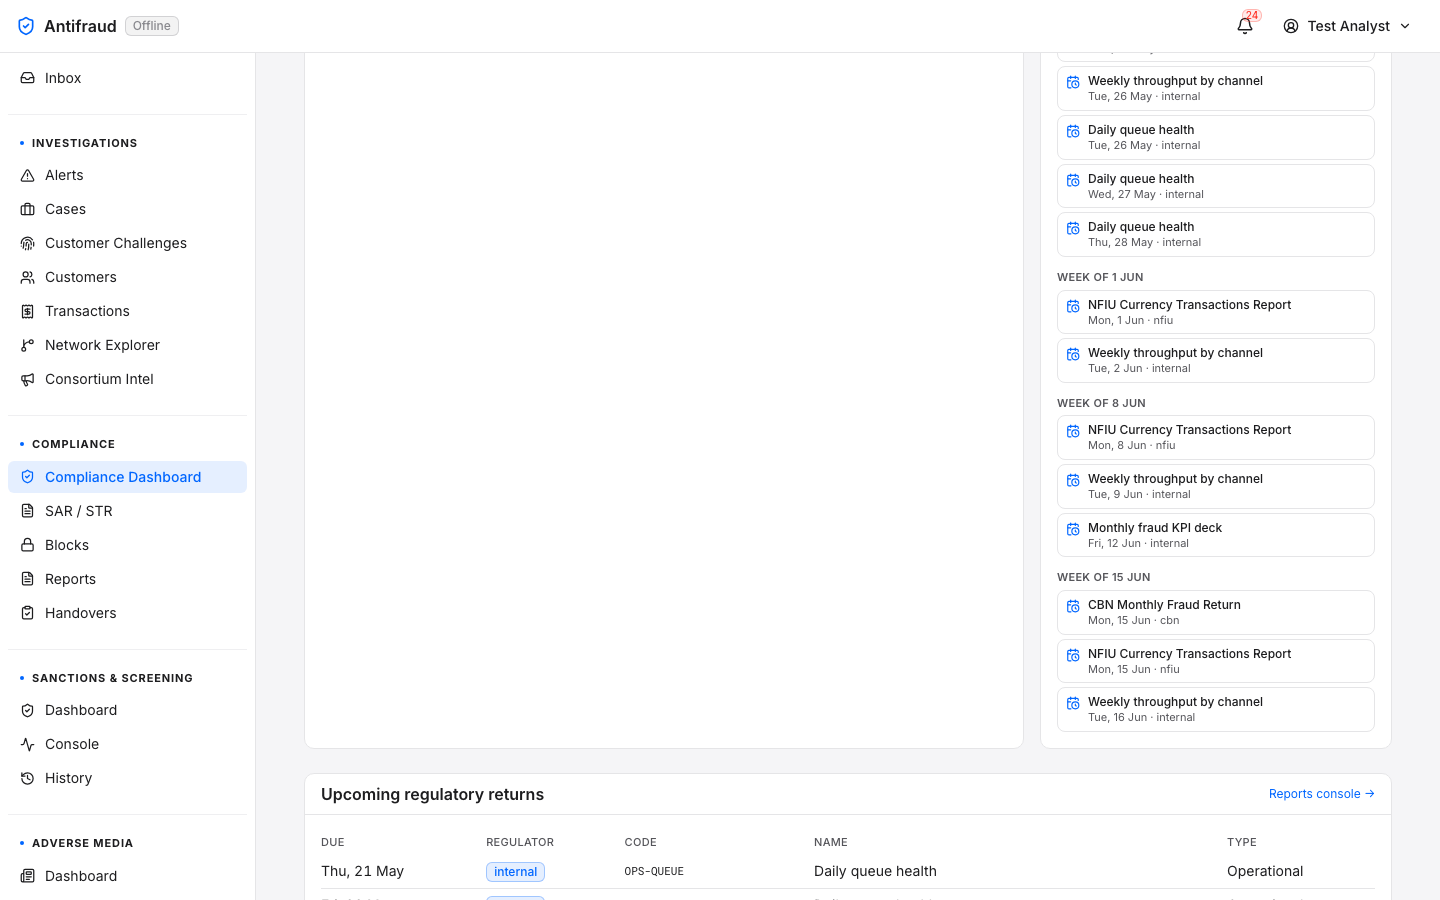Viewport: 1440px width, 900px height.
Task: Open NFIU Currency Transactions Report for 8 Jun
Action: (1216, 437)
